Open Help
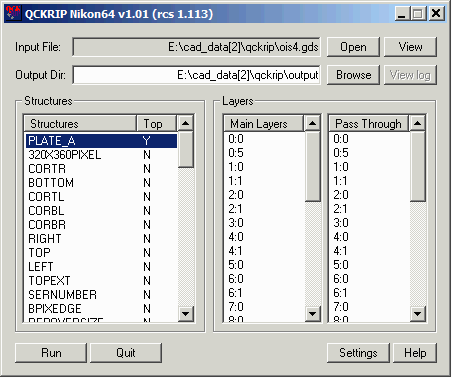Screen dimensions: 452x378 coord(415,353)
